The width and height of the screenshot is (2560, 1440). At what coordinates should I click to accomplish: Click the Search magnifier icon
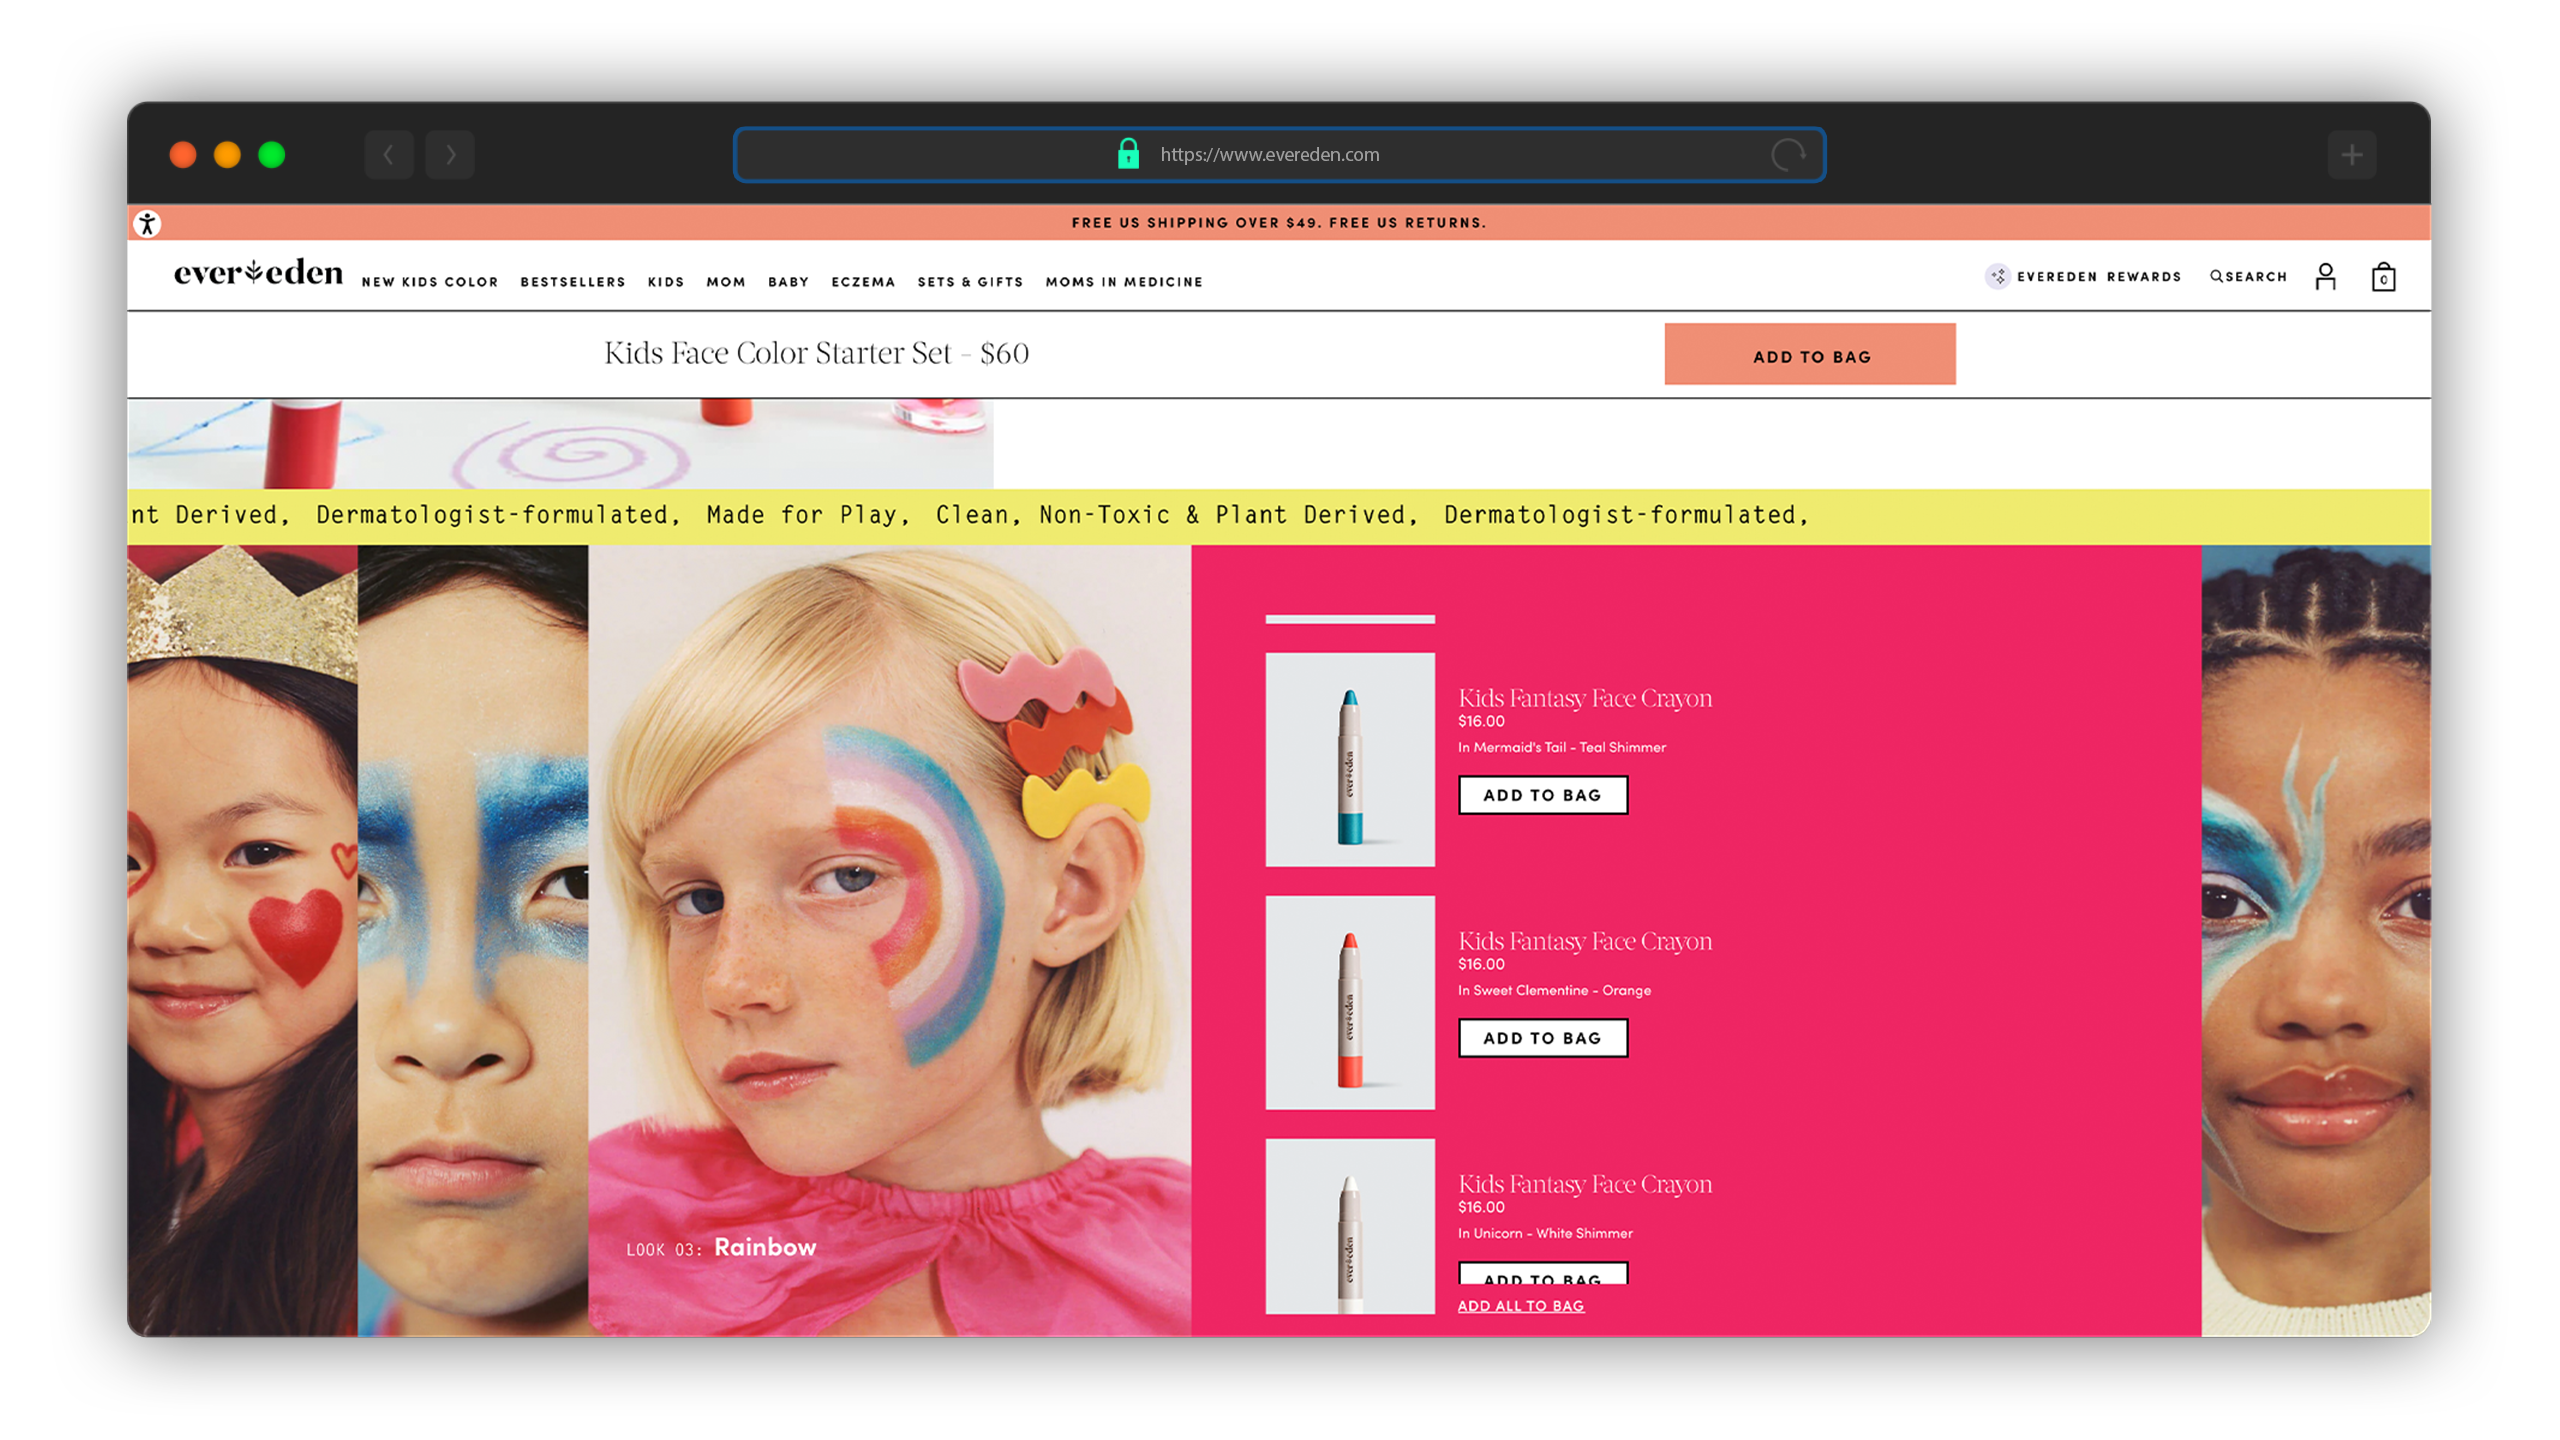(x=2216, y=277)
